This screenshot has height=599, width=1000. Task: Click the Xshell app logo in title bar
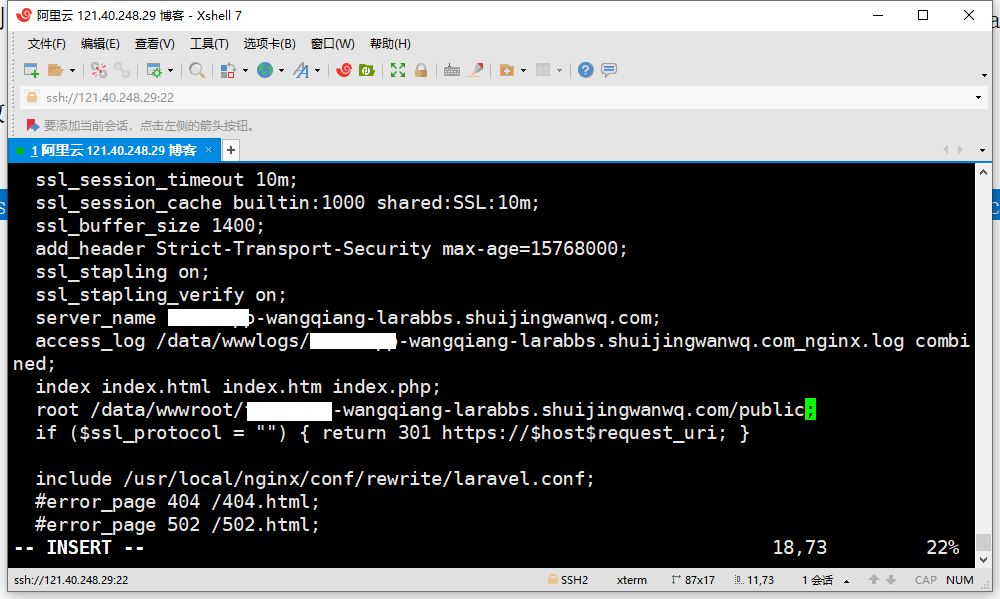[x=24, y=15]
